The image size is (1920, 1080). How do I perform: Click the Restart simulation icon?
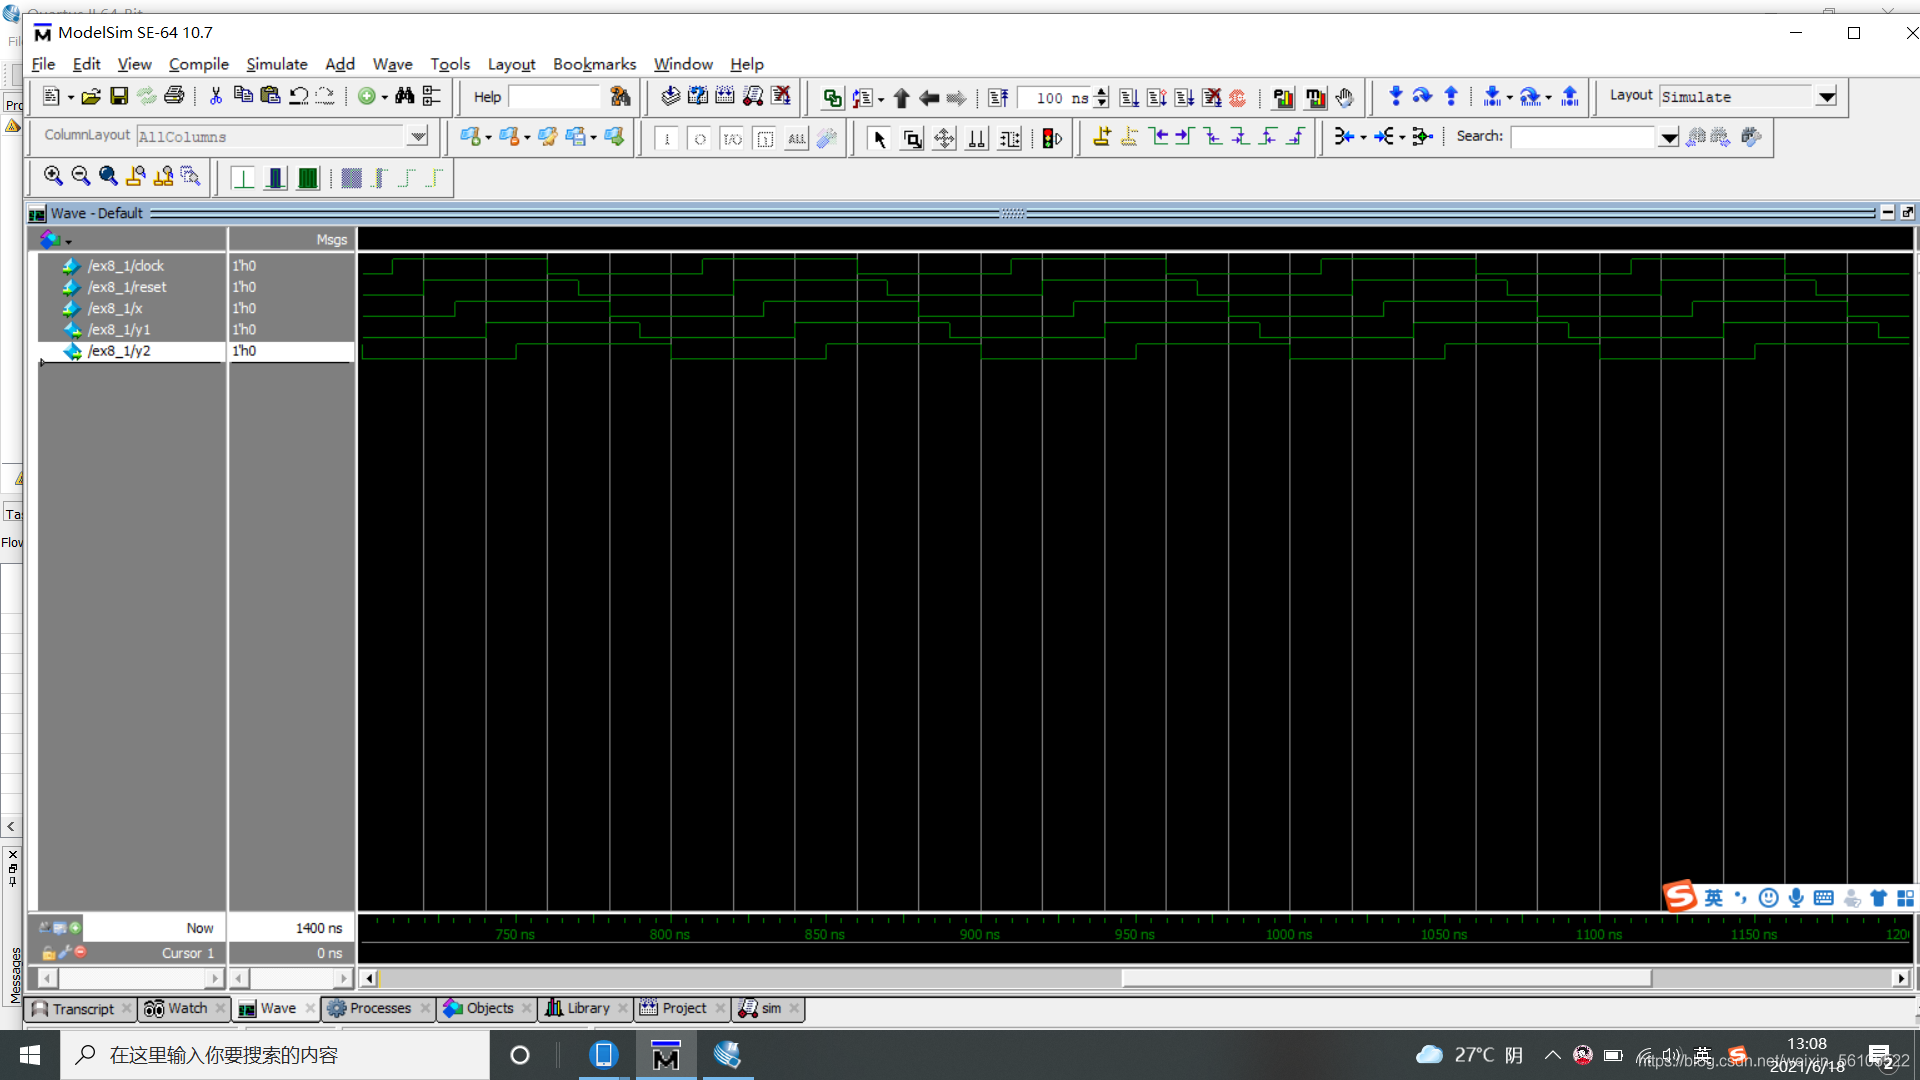(998, 96)
